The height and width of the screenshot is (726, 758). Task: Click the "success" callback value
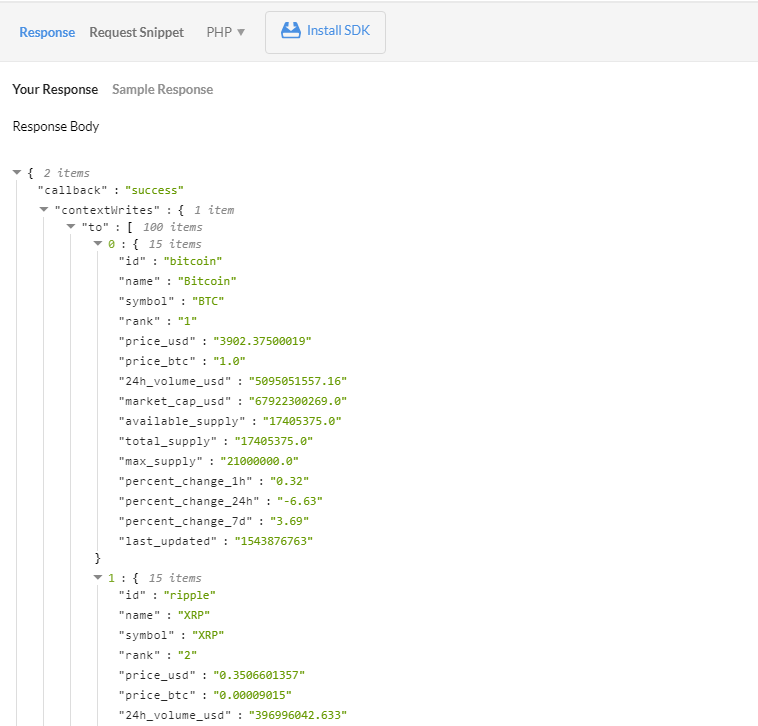point(154,190)
